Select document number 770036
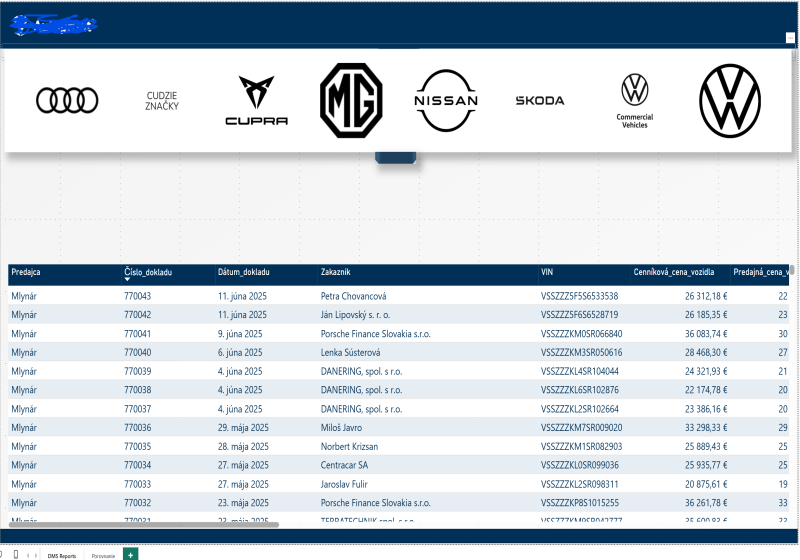800x560 pixels. pos(137,428)
